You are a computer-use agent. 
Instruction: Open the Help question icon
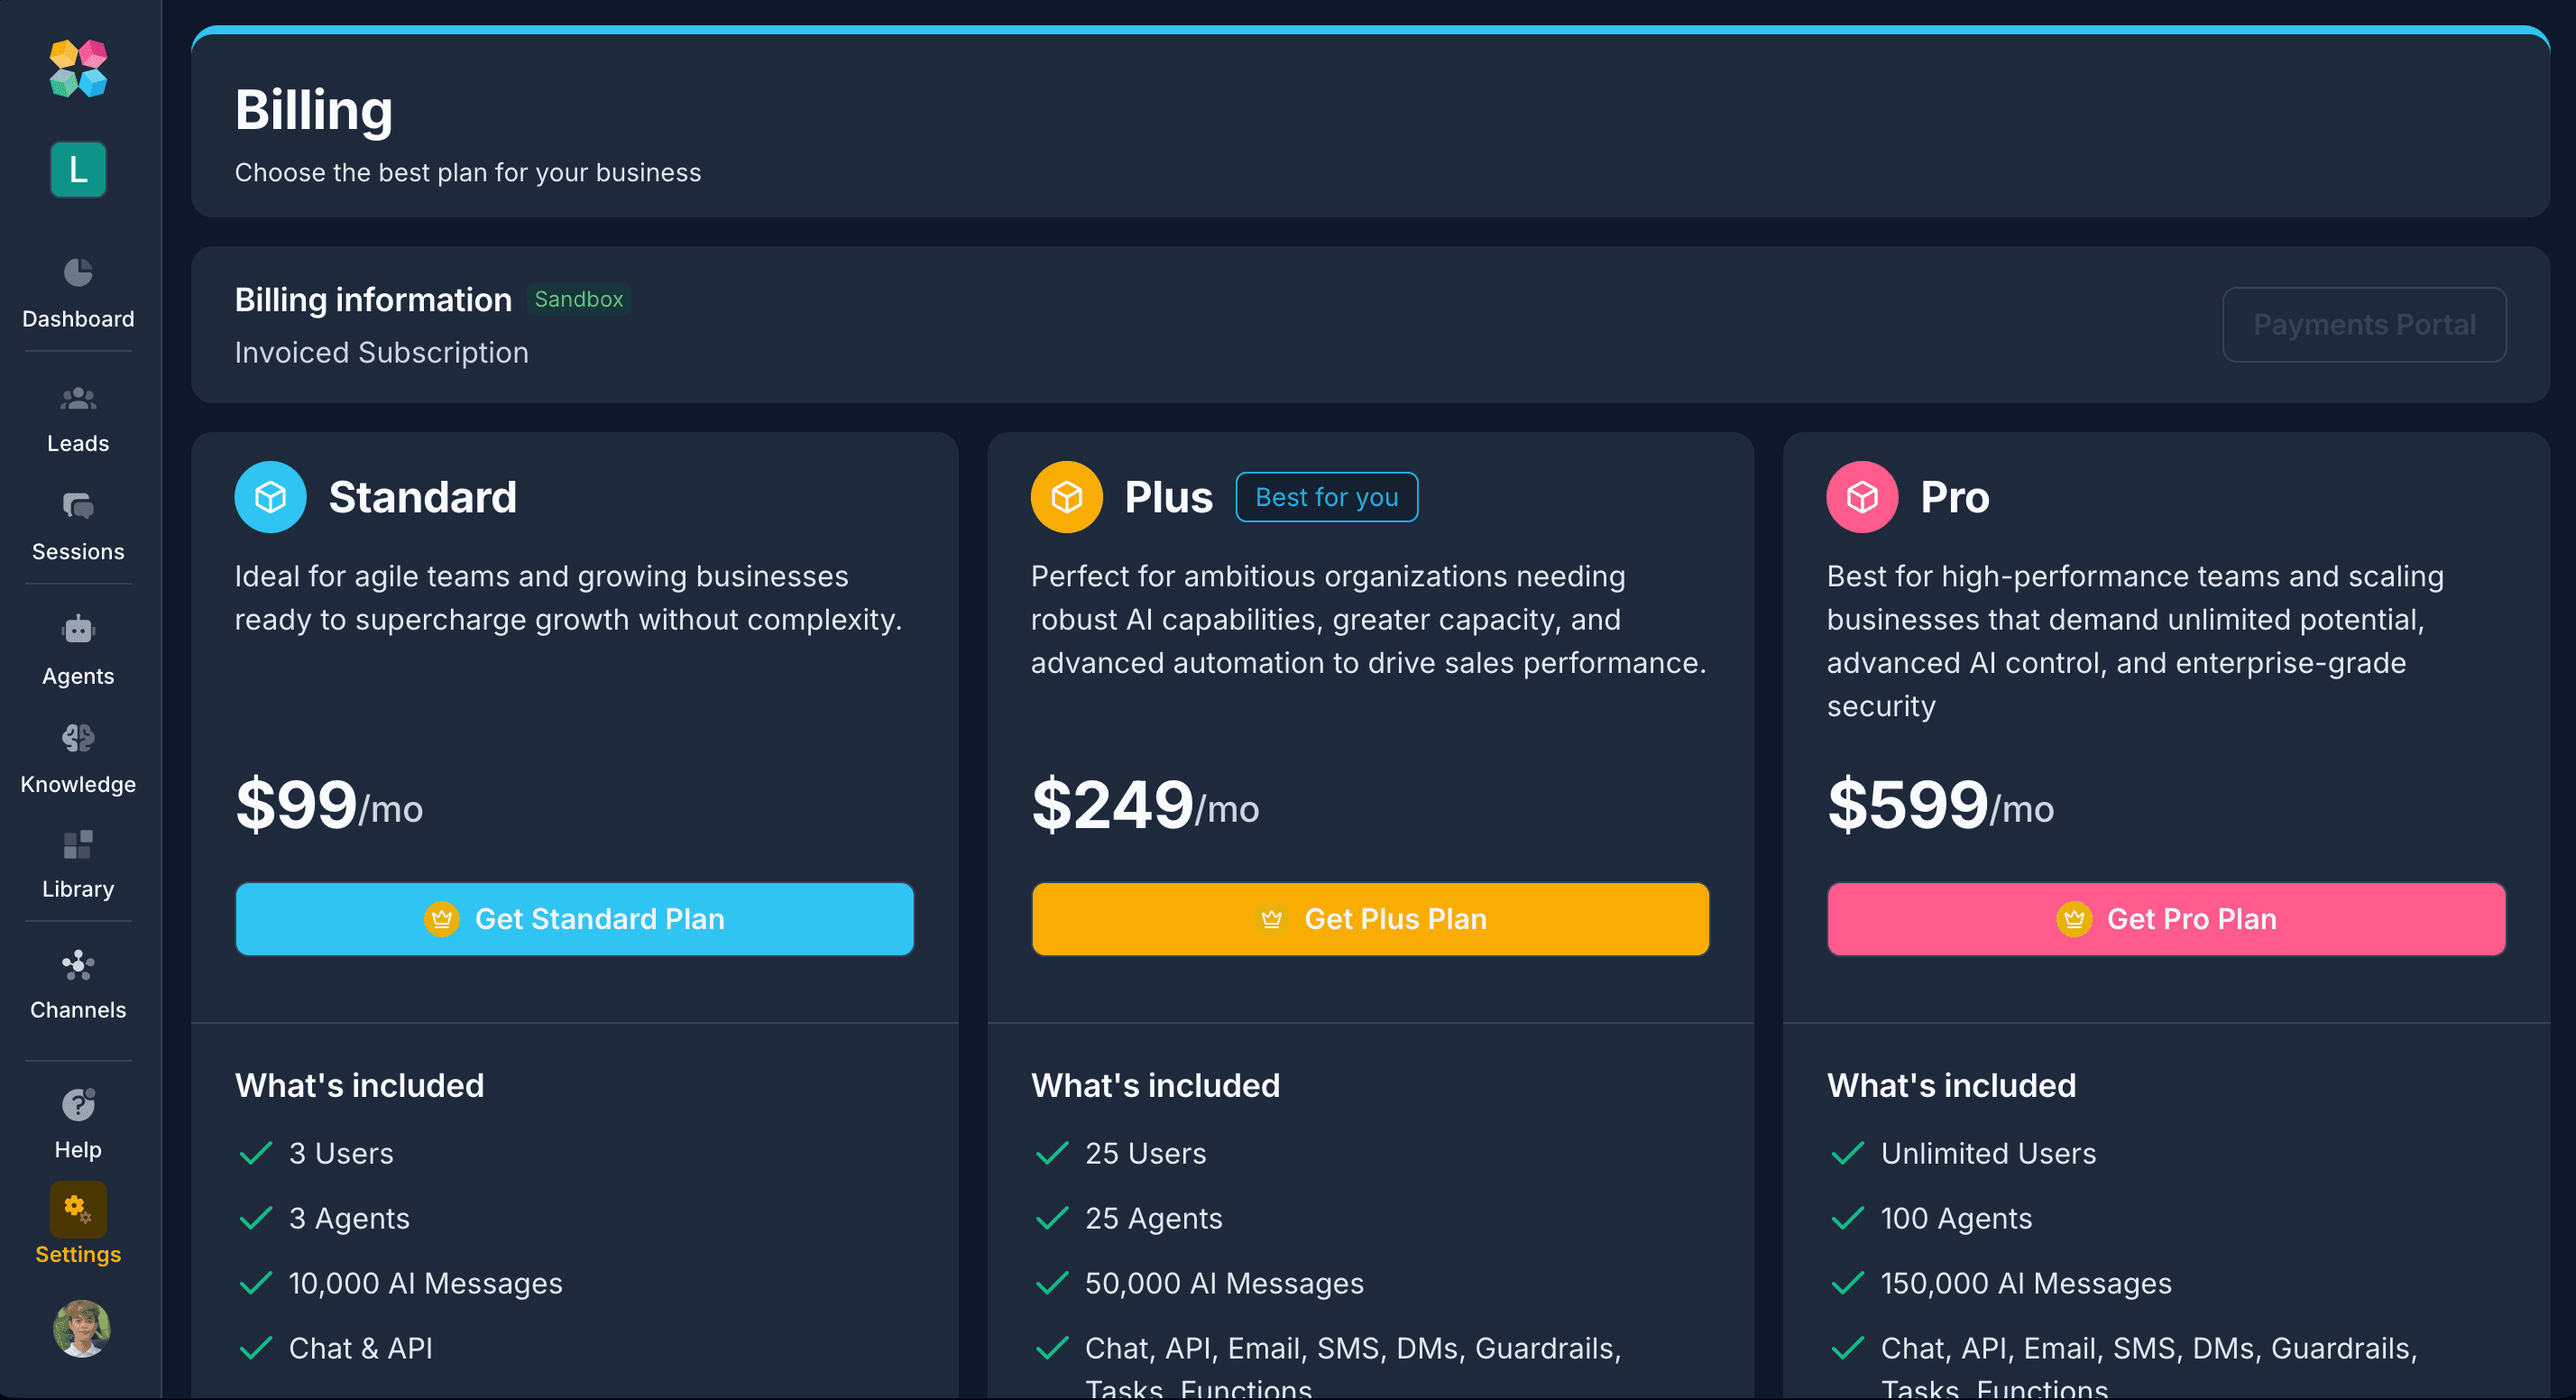[x=78, y=1105]
